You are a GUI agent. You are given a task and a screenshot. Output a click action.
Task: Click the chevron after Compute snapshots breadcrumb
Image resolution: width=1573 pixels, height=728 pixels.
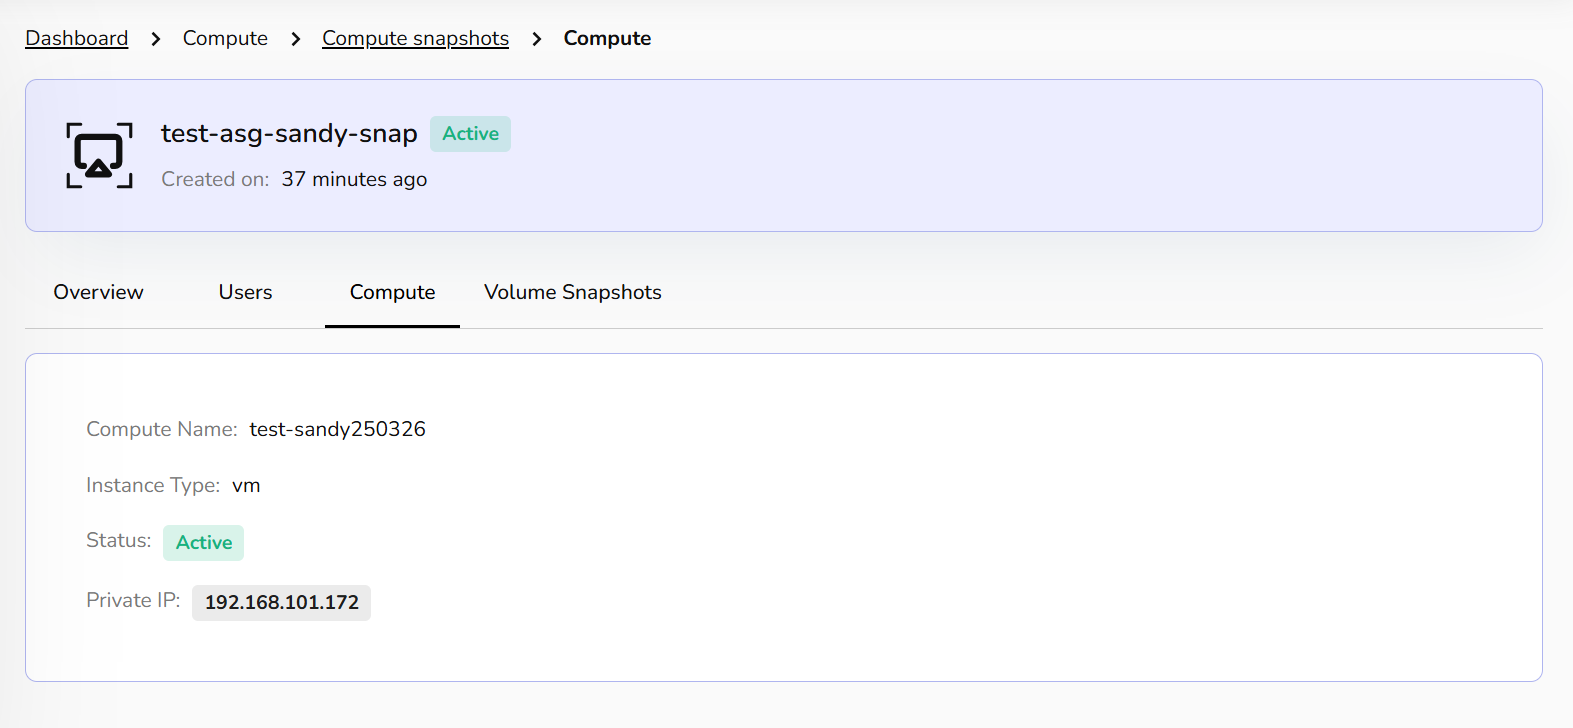click(x=537, y=39)
